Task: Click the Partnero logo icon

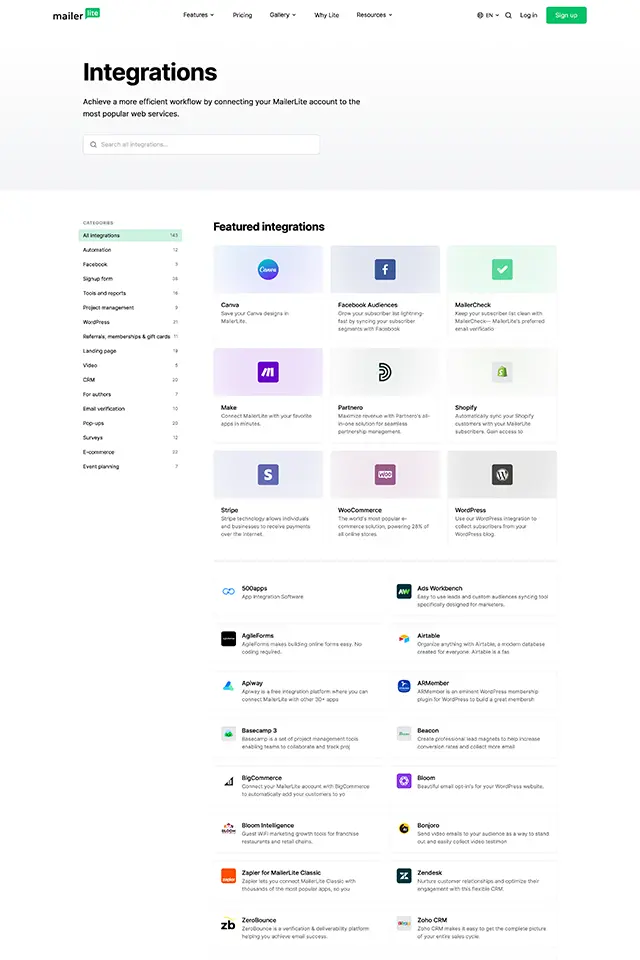Action: click(x=385, y=372)
